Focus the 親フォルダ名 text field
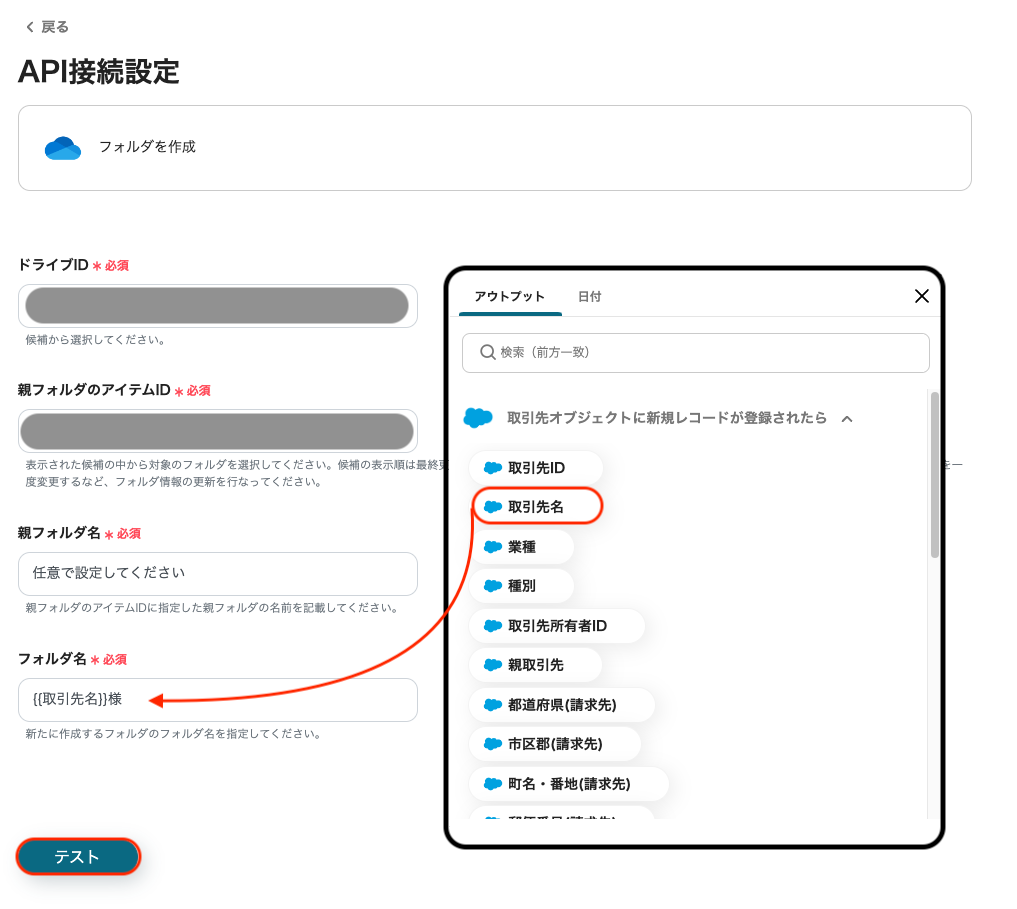The height and width of the screenshot is (909, 1017). 217,574
